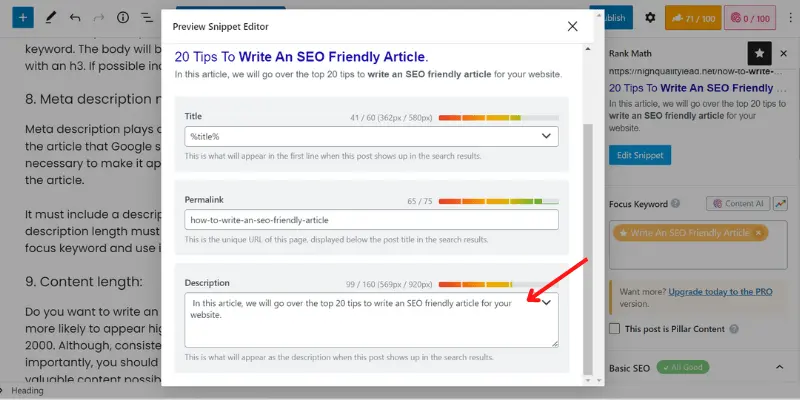Image resolution: width=800 pixels, height=400 pixels.
Task: Select the pencil Tools icon
Action: (x=50, y=18)
